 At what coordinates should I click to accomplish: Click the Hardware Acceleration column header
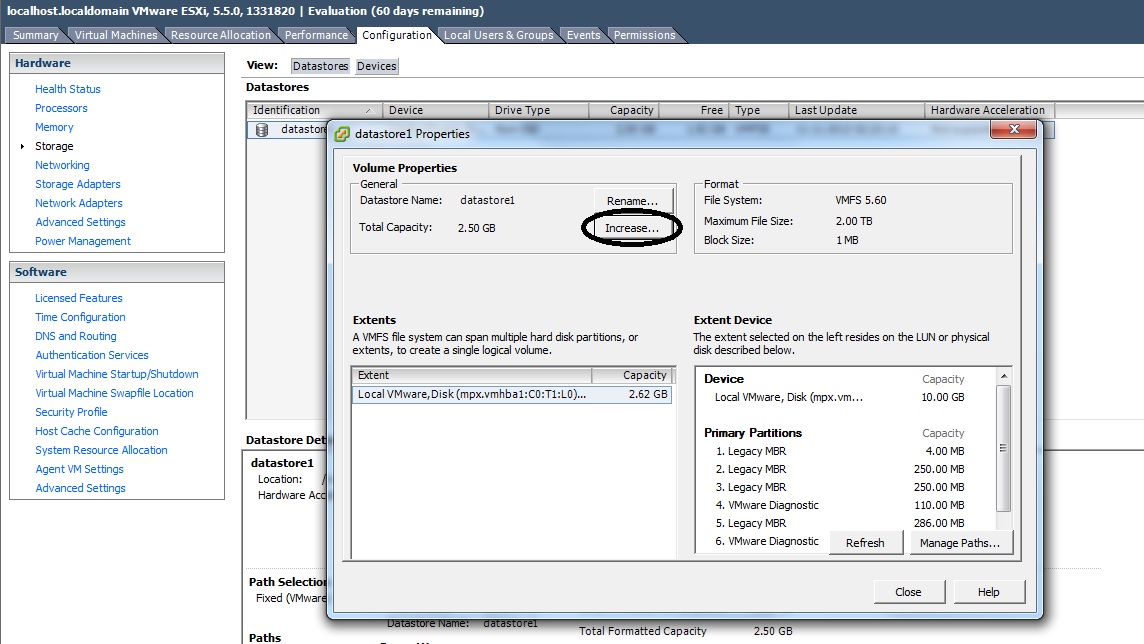point(989,110)
